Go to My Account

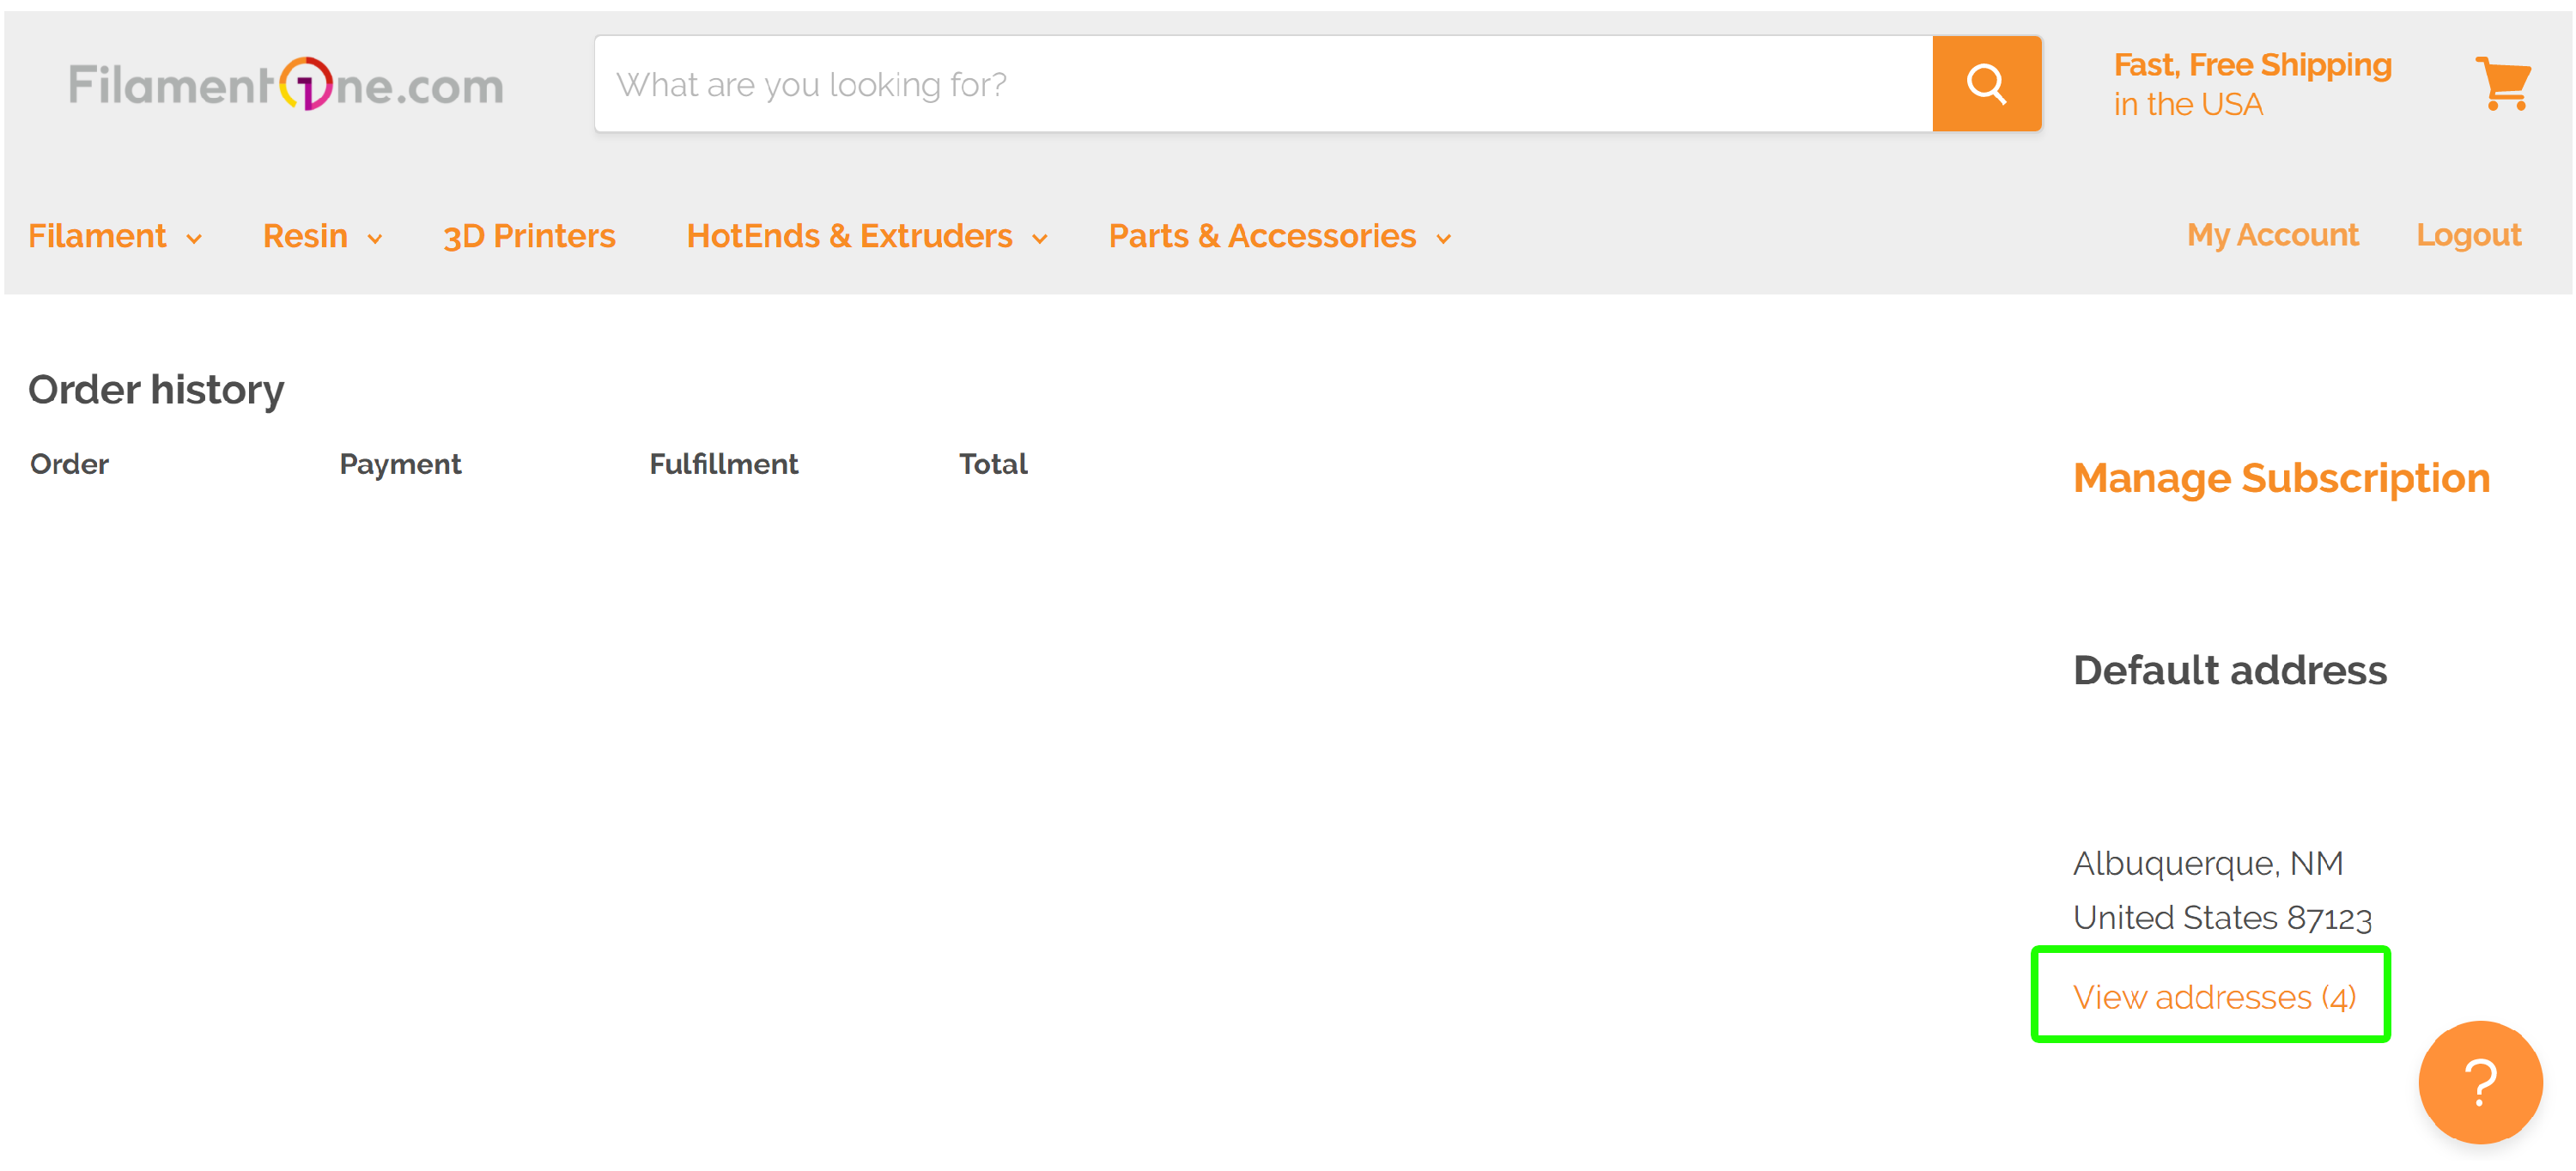tap(2272, 235)
